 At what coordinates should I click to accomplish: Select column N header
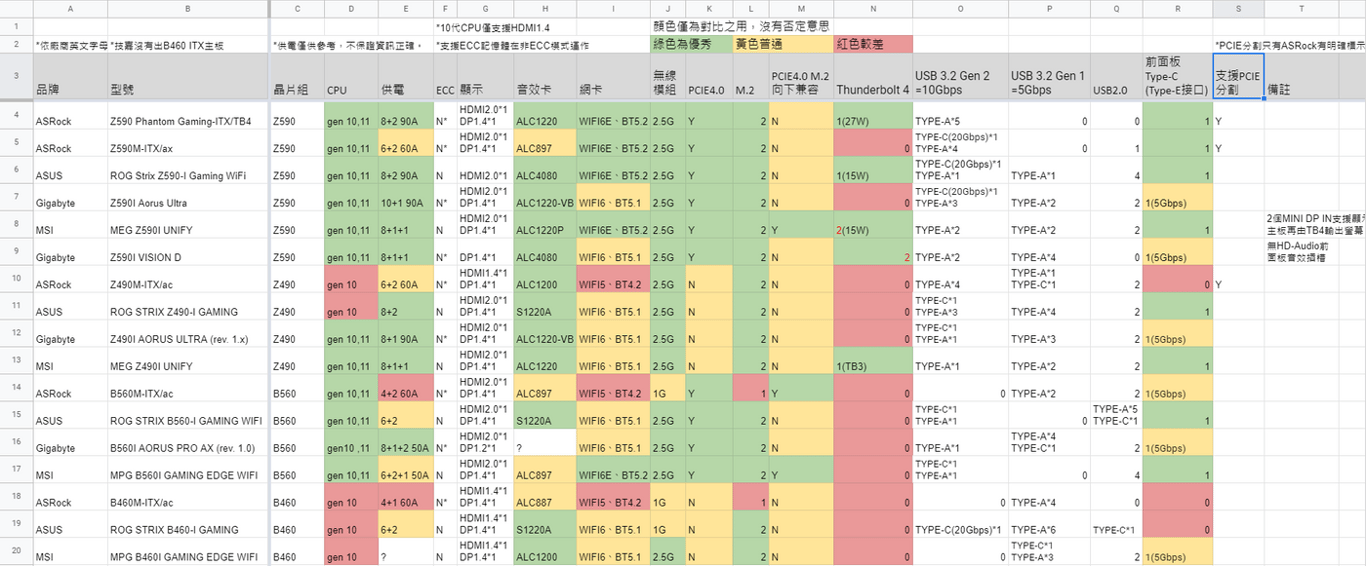pos(872,8)
